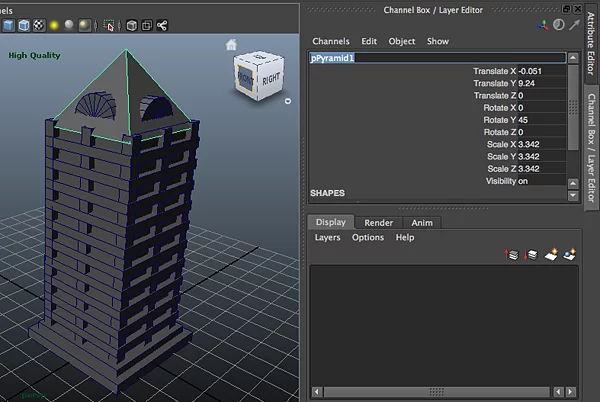Move selected layer up icon
This screenshot has height=402, width=600.
[x=512, y=254]
